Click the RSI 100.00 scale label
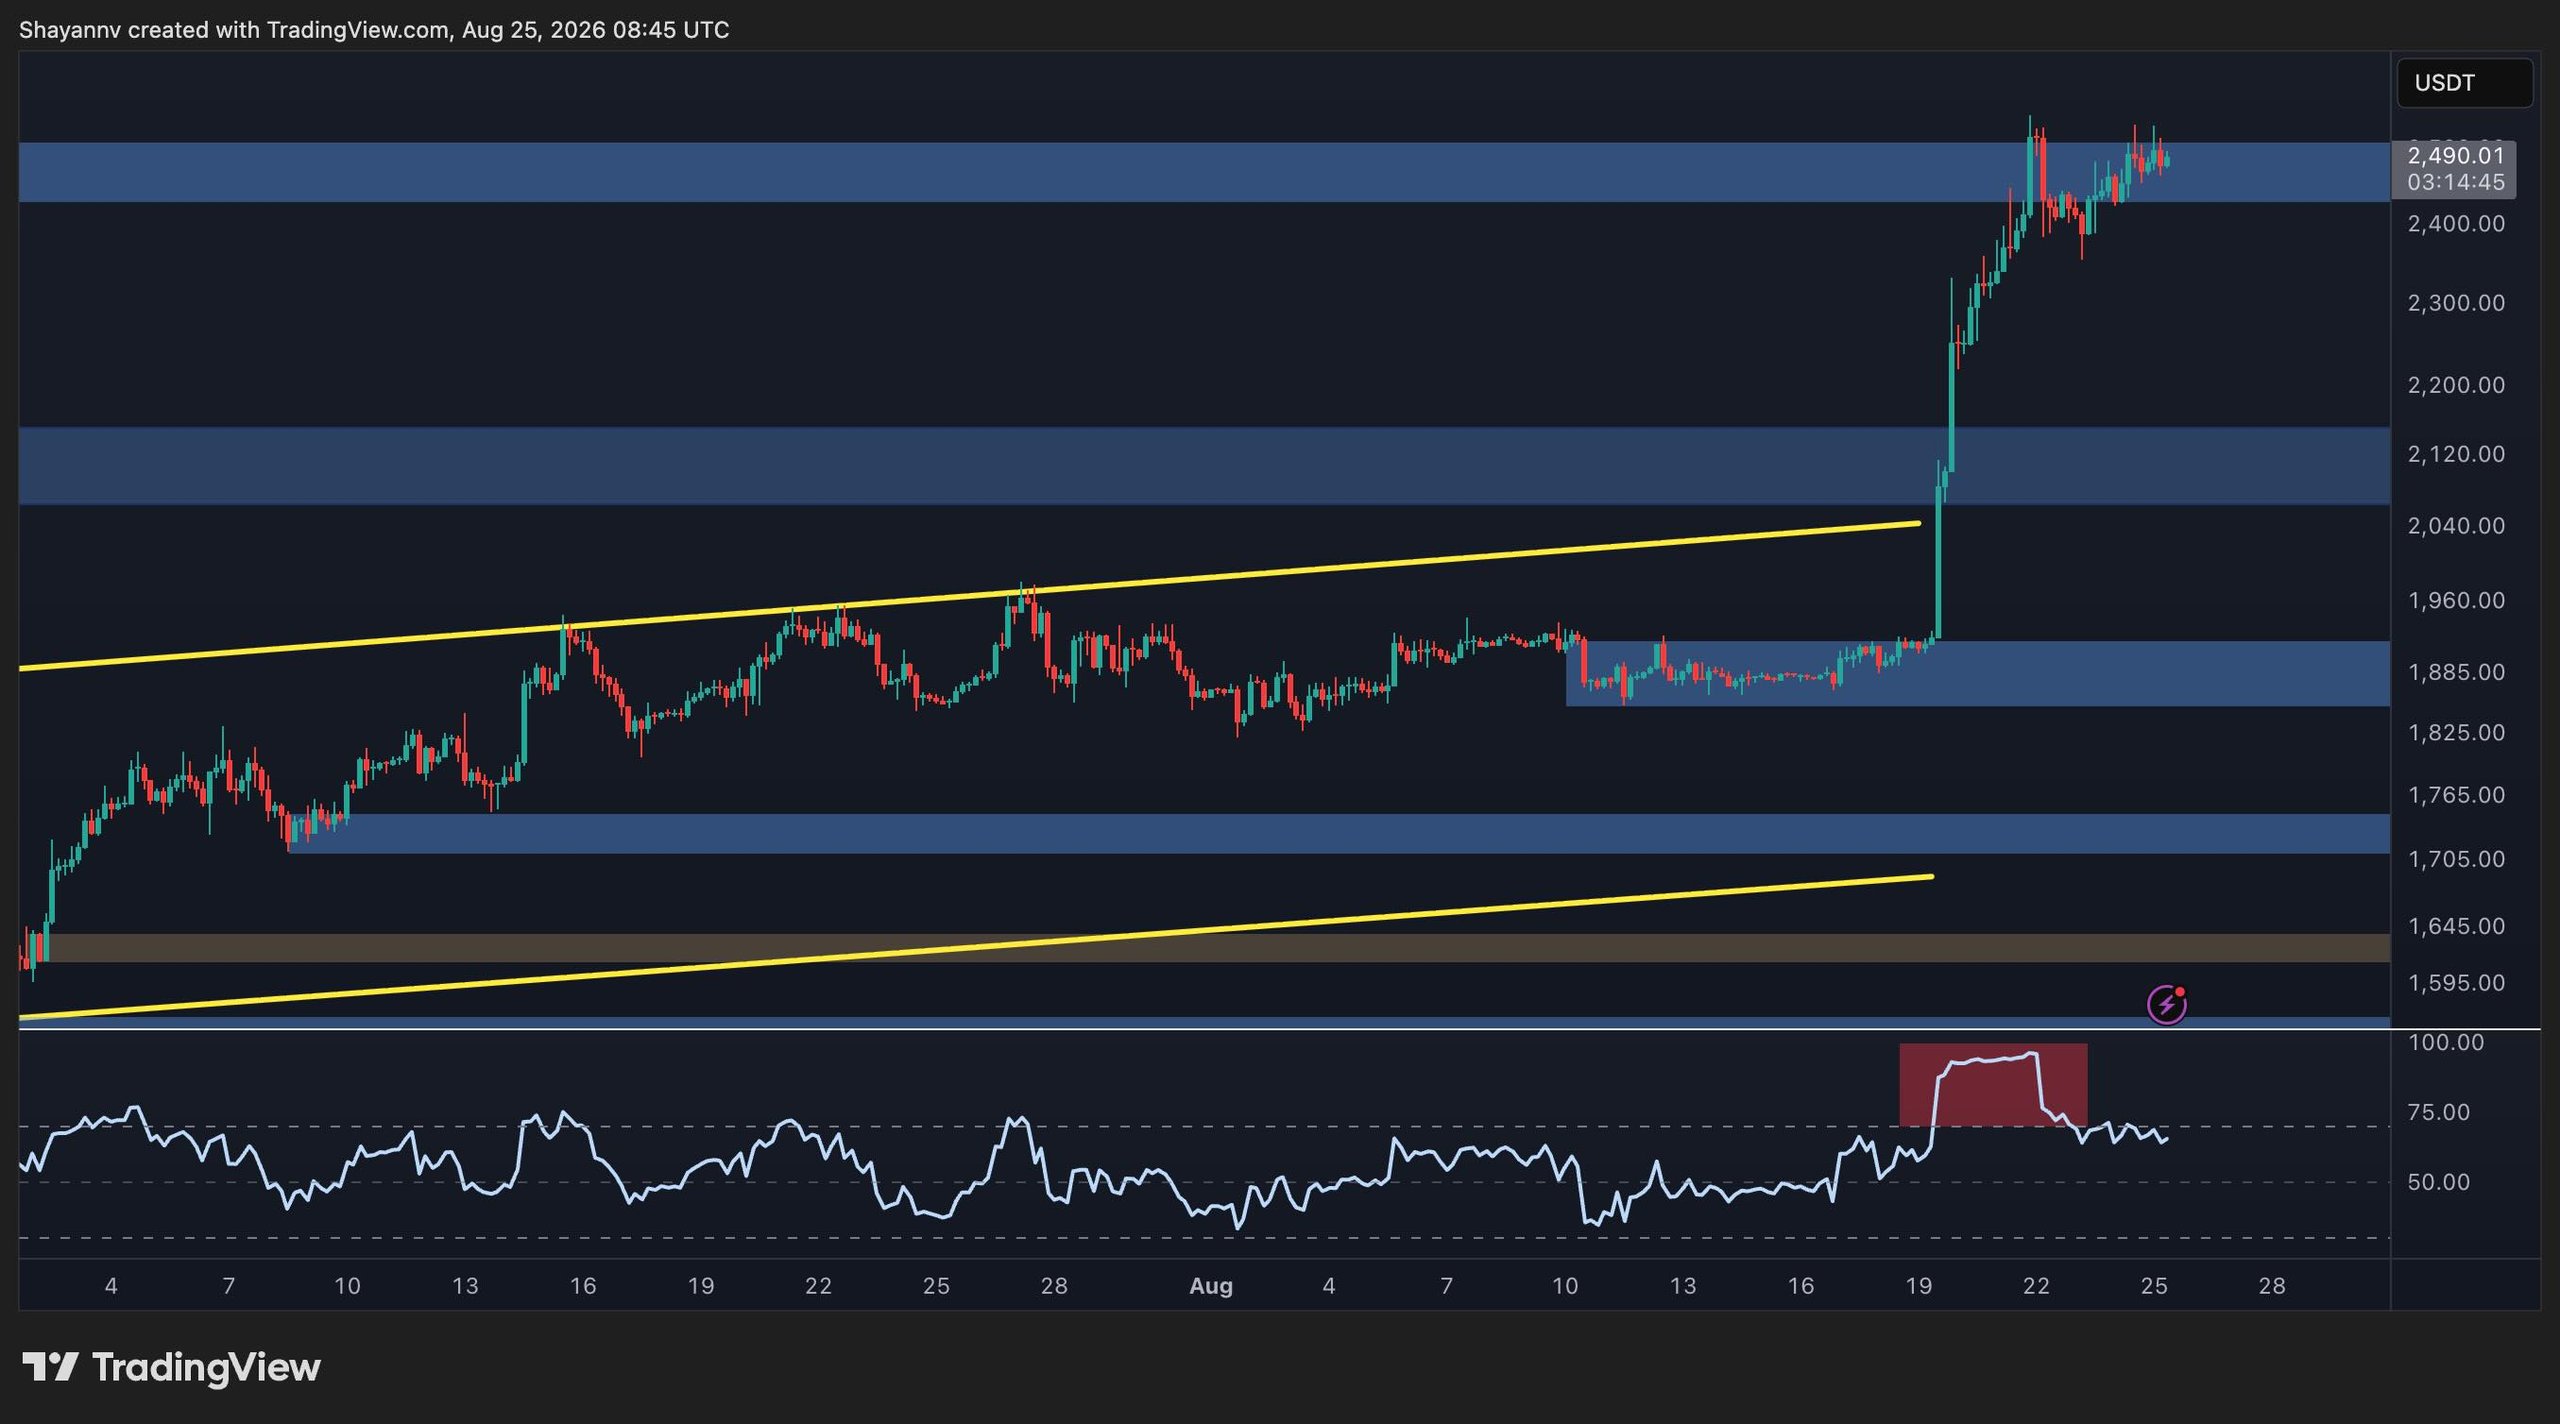This screenshot has height=1424, width=2560. pos(2446,1043)
